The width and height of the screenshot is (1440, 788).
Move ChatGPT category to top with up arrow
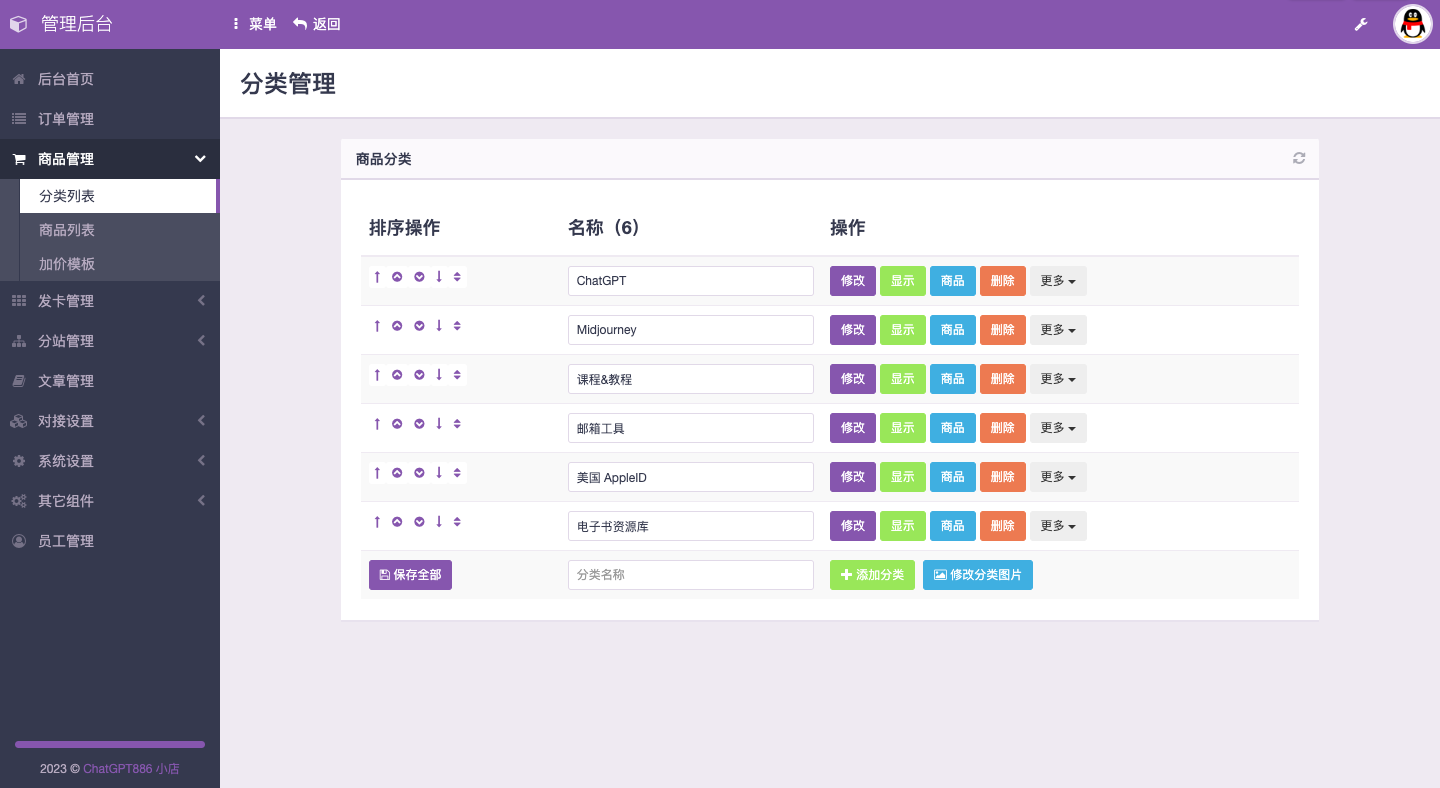[x=377, y=276]
